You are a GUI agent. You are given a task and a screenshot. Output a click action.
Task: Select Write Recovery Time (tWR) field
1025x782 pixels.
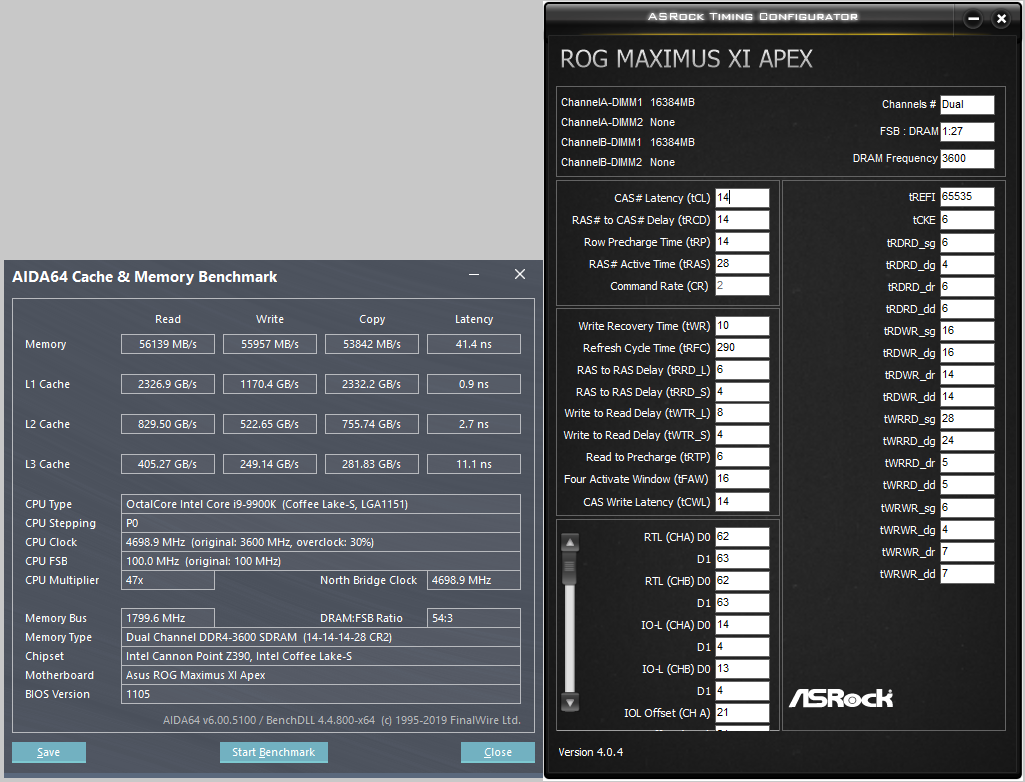742,326
